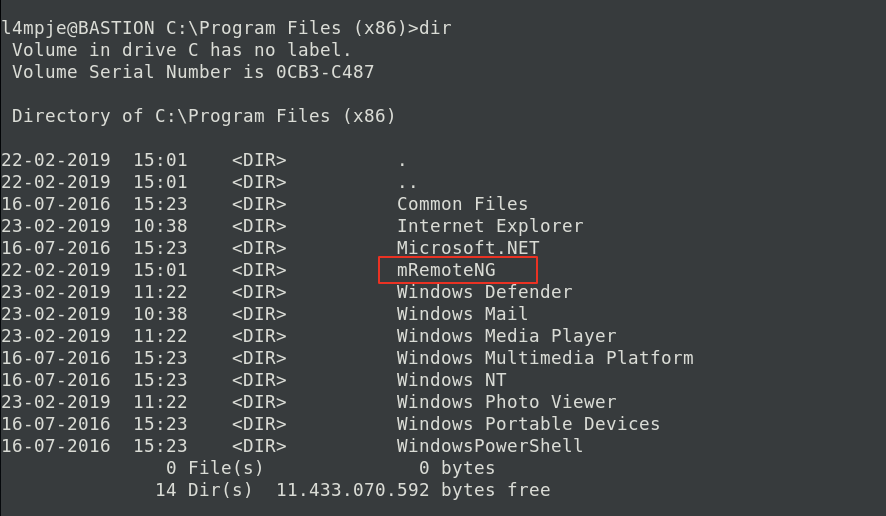Click the Internet Explorer directory name

pyautogui.click(x=490, y=226)
